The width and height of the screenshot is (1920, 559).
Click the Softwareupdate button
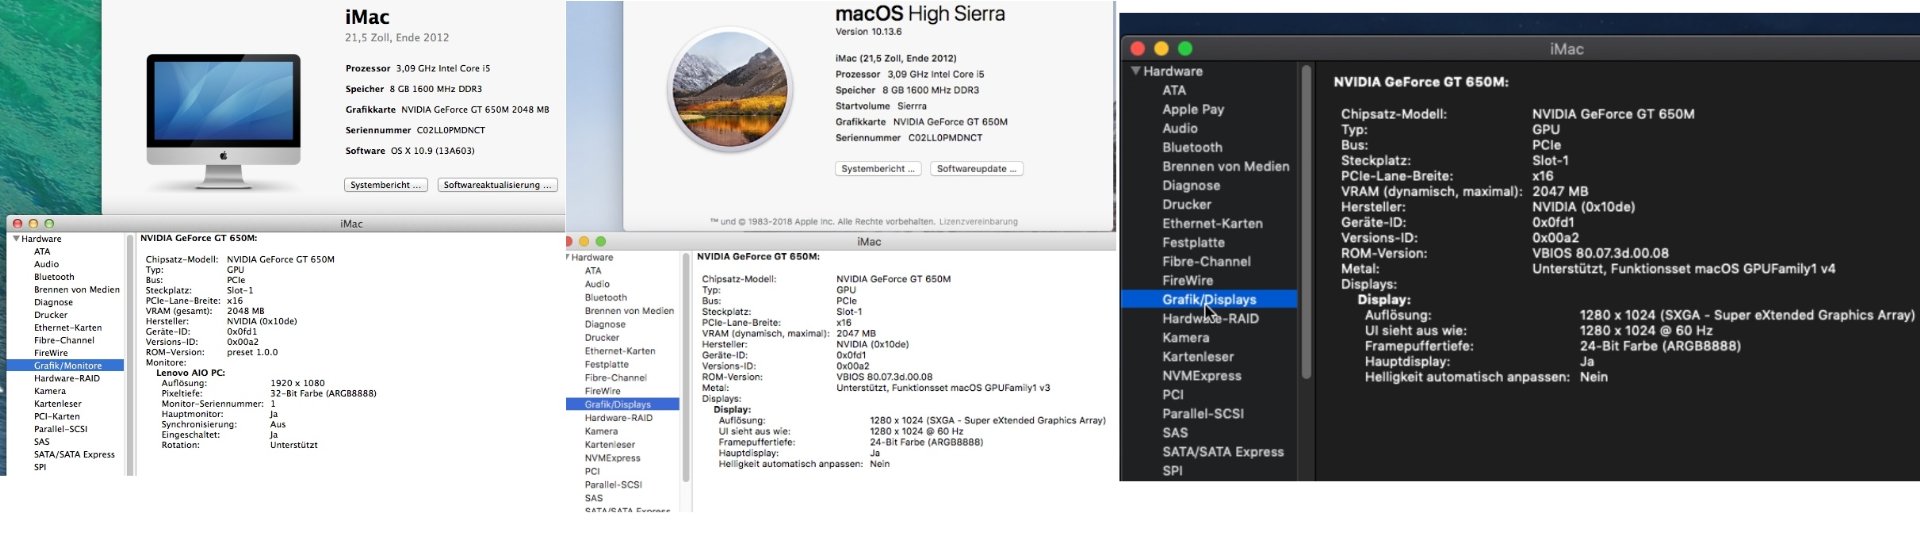(x=976, y=169)
